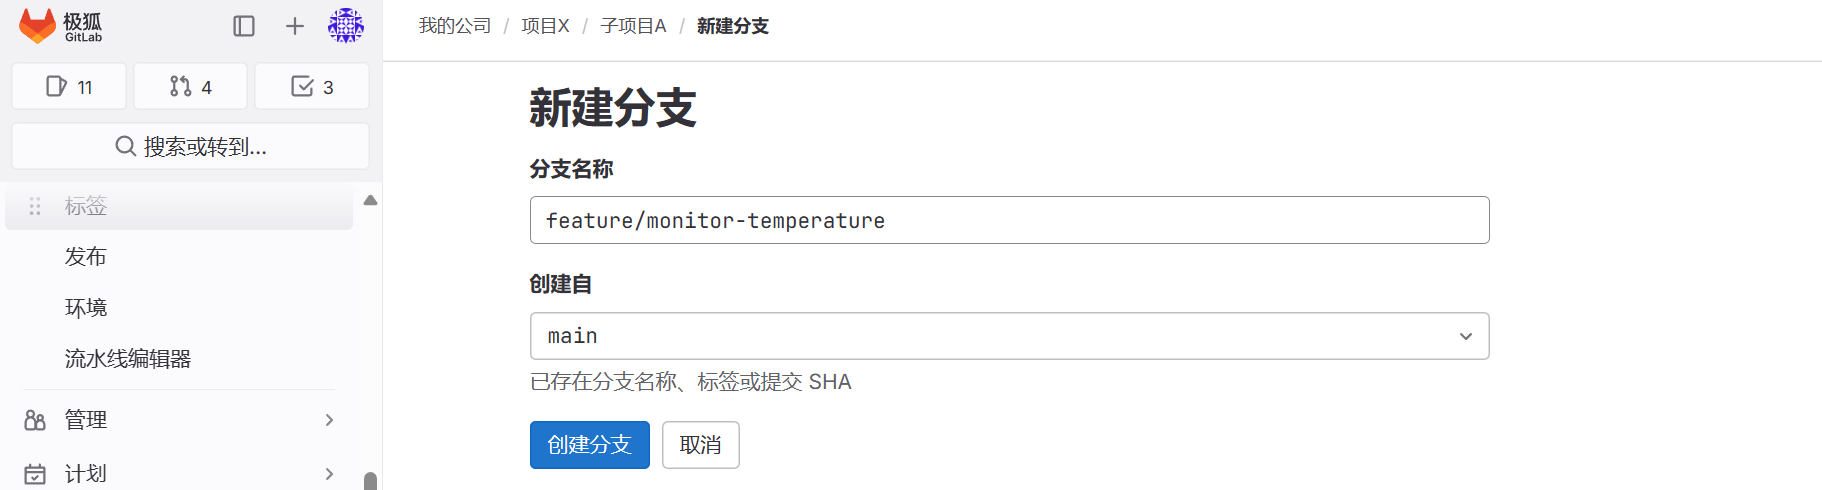The width and height of the screenshot is (1822, 490).
Task: Open assigned issues counter showing 11
Action: click(x=69, y=87)
